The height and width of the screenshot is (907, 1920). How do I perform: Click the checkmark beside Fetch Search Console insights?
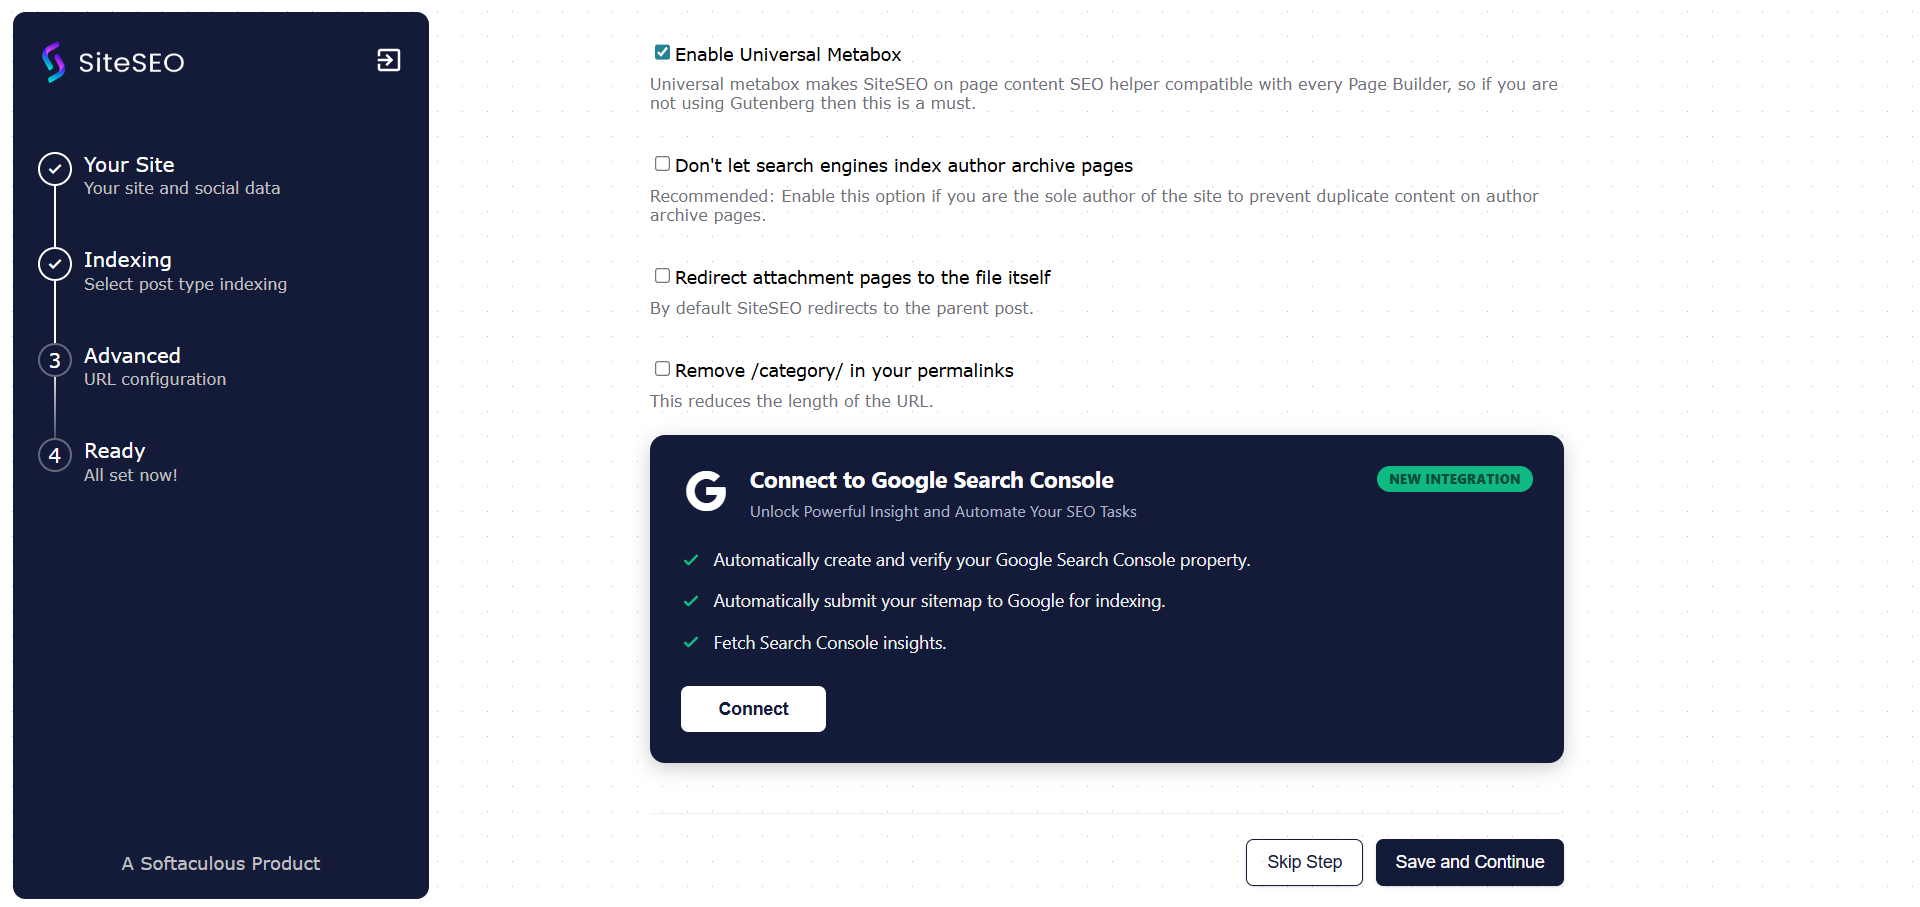[x=691, y=643]
